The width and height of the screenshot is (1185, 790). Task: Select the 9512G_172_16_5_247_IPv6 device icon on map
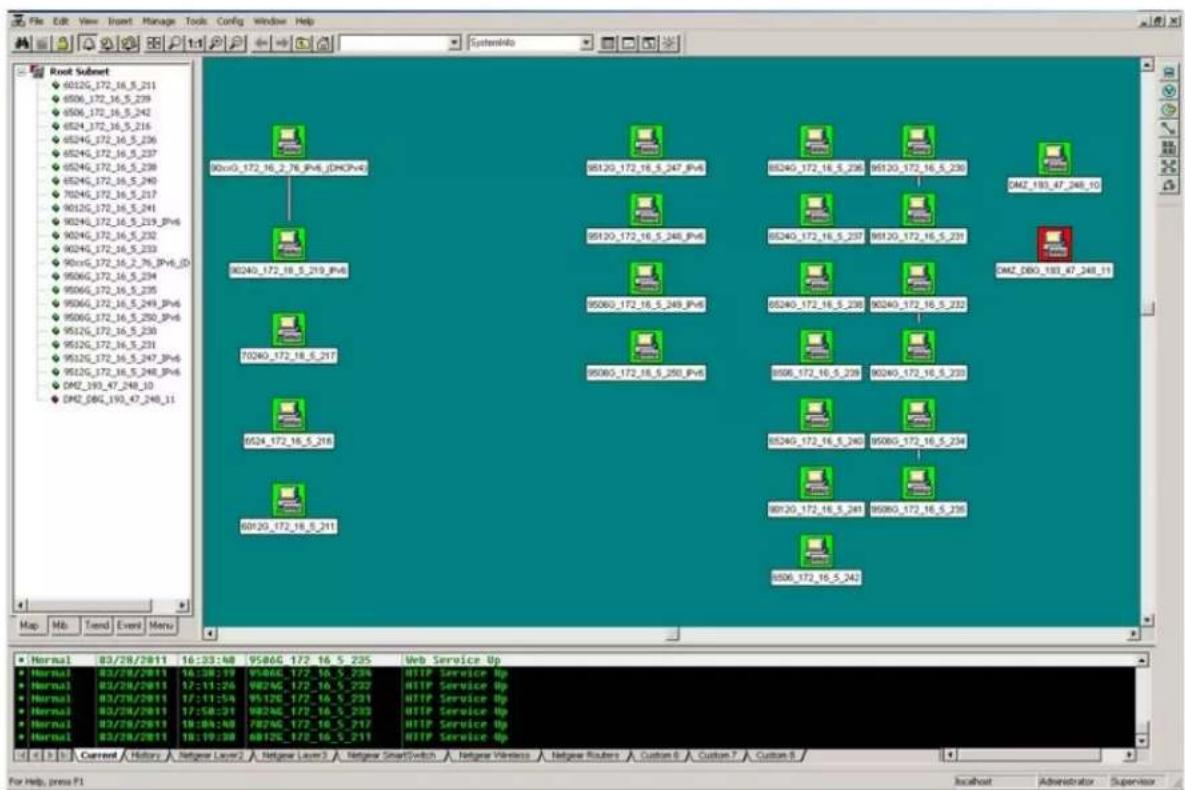(646, 142)
